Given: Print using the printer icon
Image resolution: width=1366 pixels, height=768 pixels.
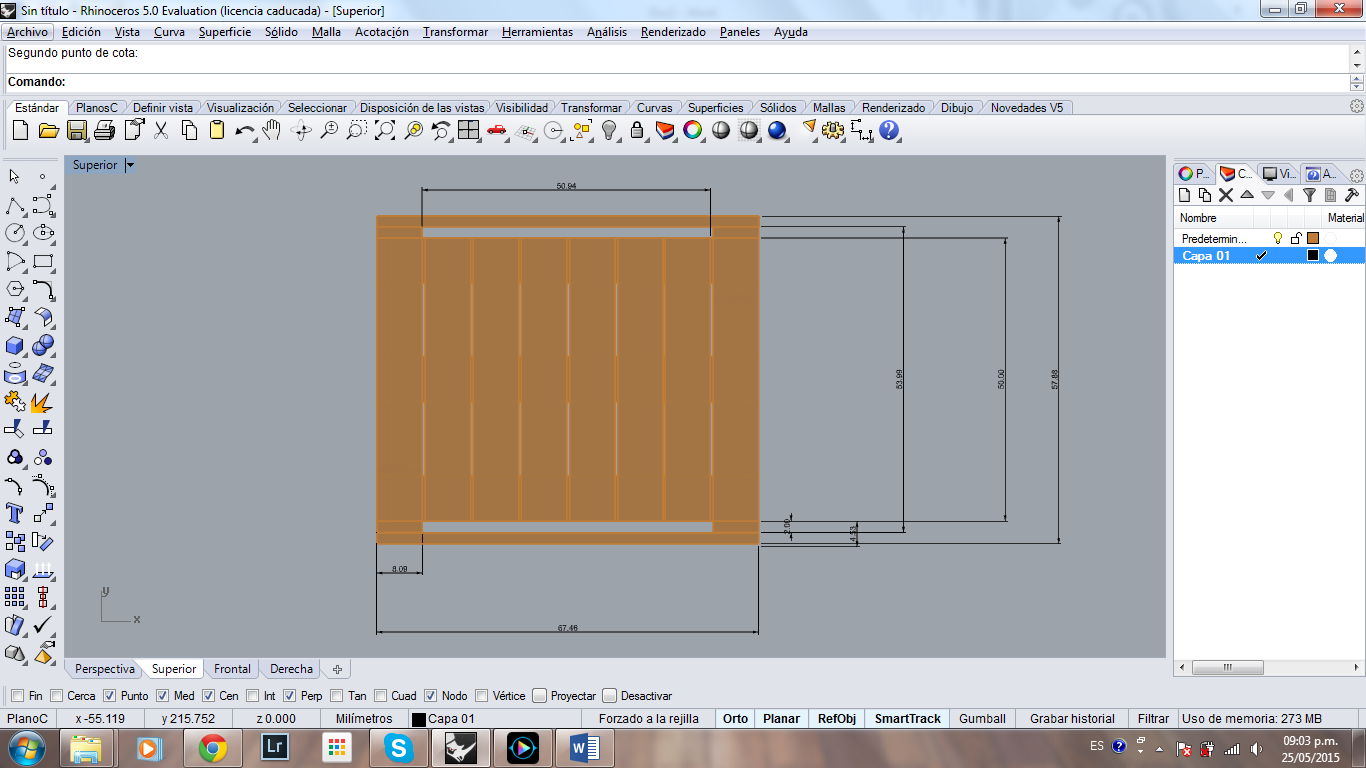Looking at the screenshot, I should click(104, 130).
